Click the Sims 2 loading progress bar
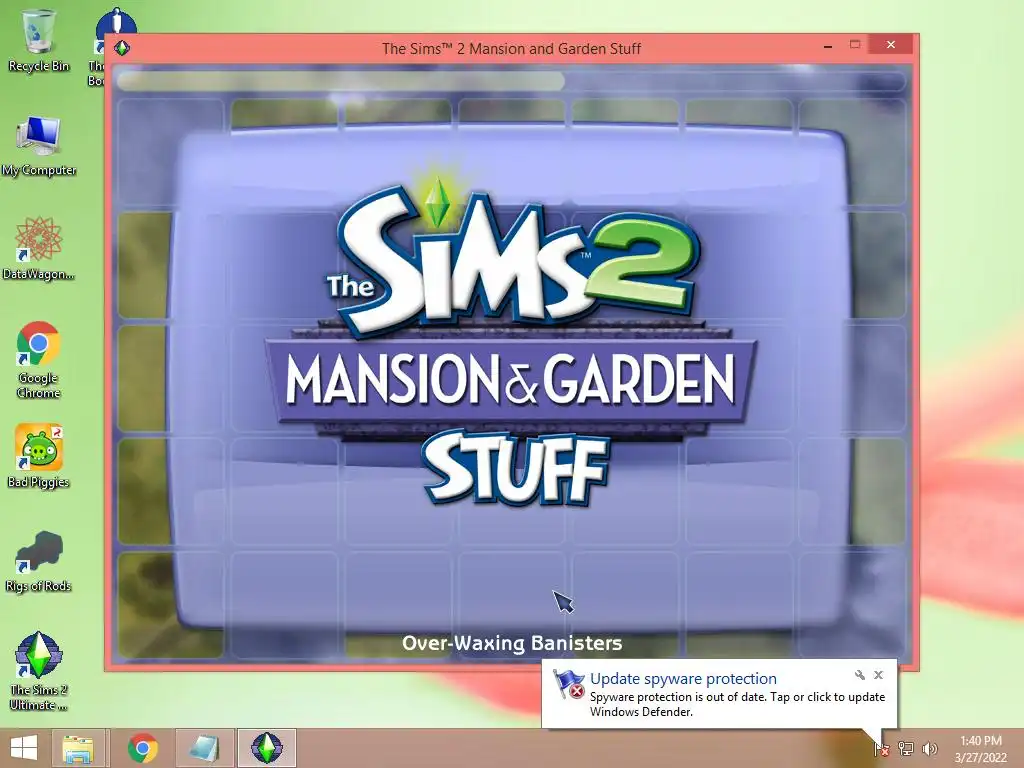This screenshot has height=768, width=1024. pyautogui.click(x=511, y=81)
